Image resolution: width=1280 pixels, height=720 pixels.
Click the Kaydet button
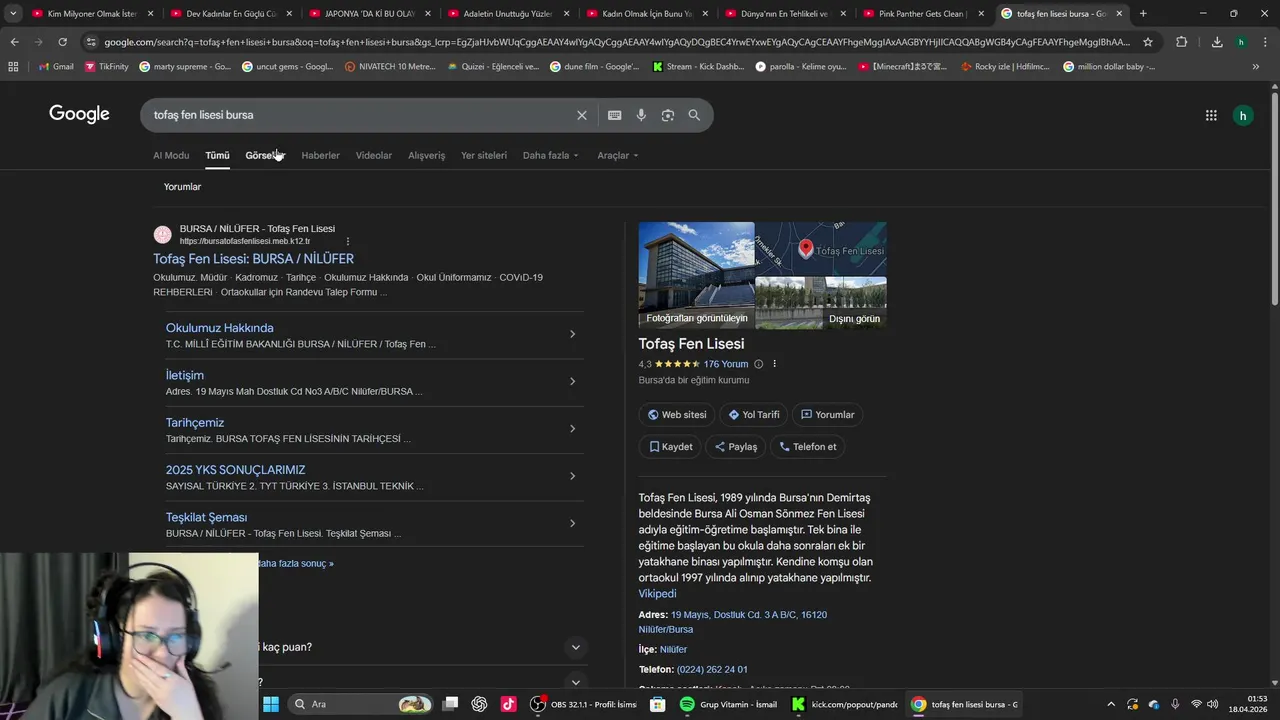[x=670, y=447]
